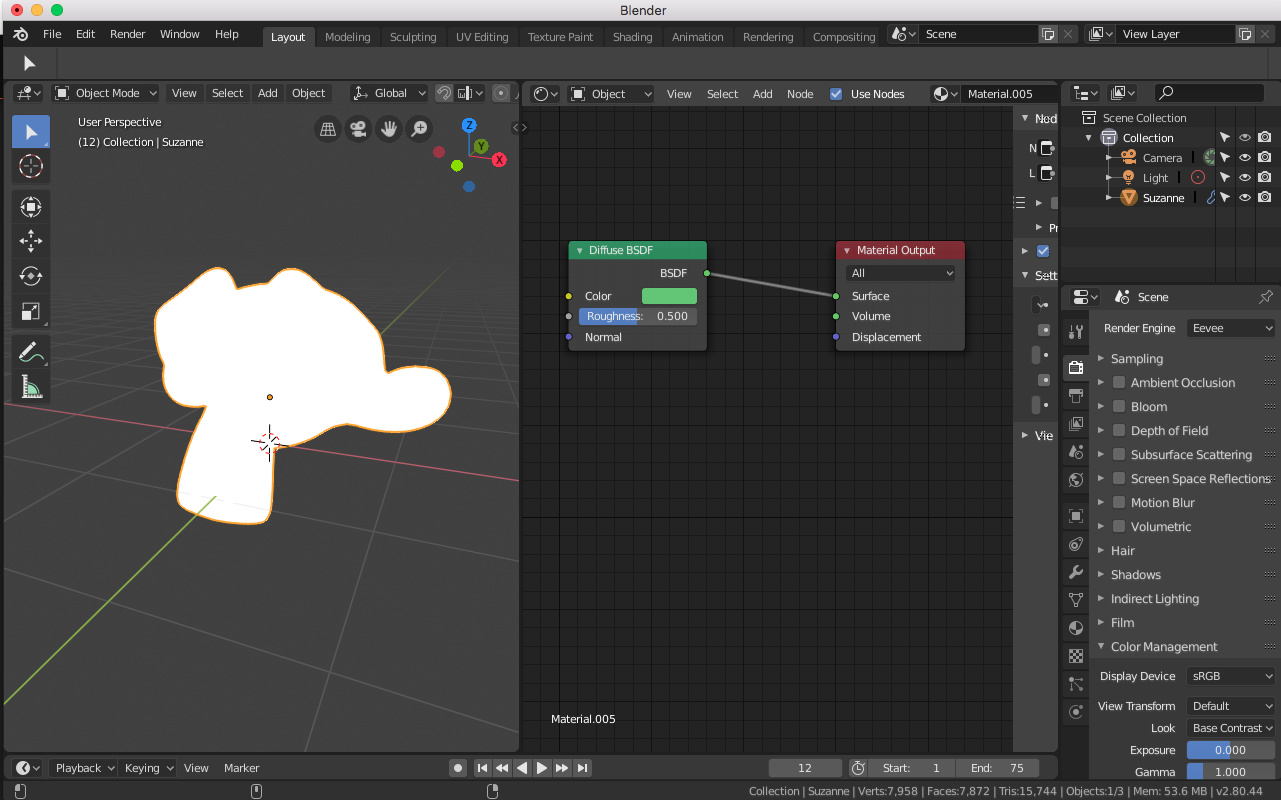Open the Output properties printer icon
The width and height of the screenshot is (1281, 800).
point(1075,395)
